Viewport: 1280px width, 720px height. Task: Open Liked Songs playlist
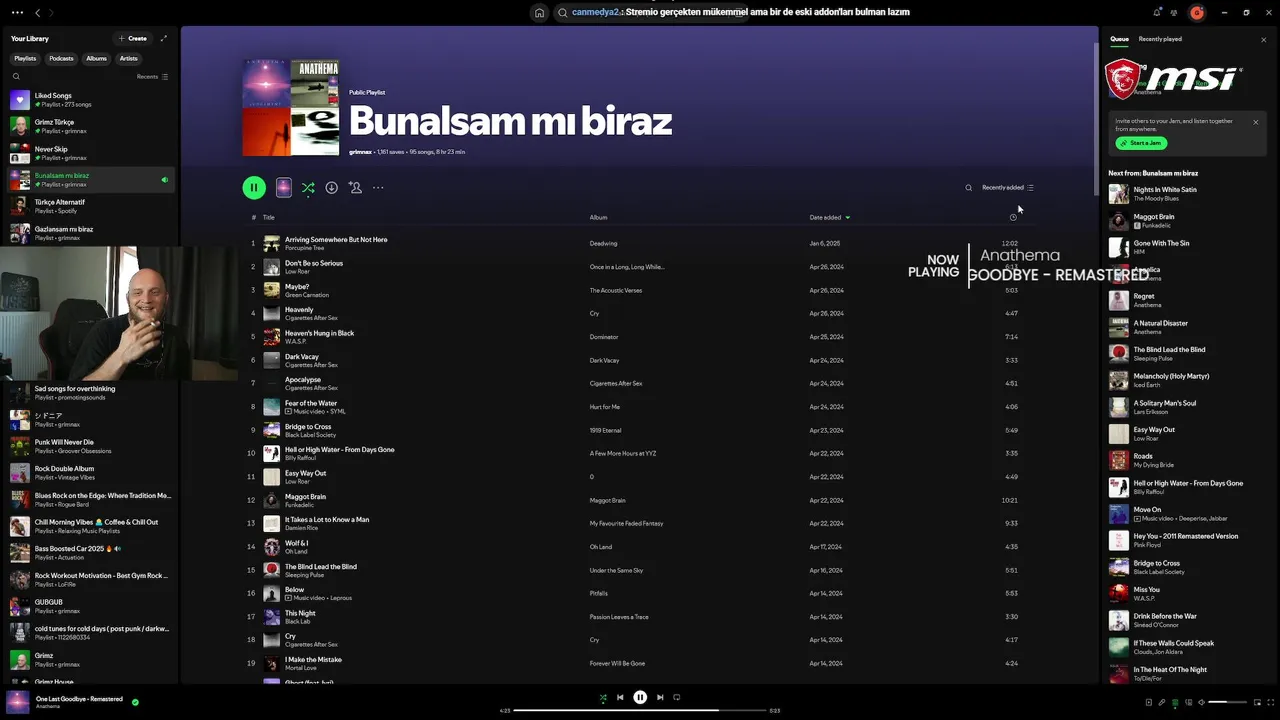coord(90,99)
